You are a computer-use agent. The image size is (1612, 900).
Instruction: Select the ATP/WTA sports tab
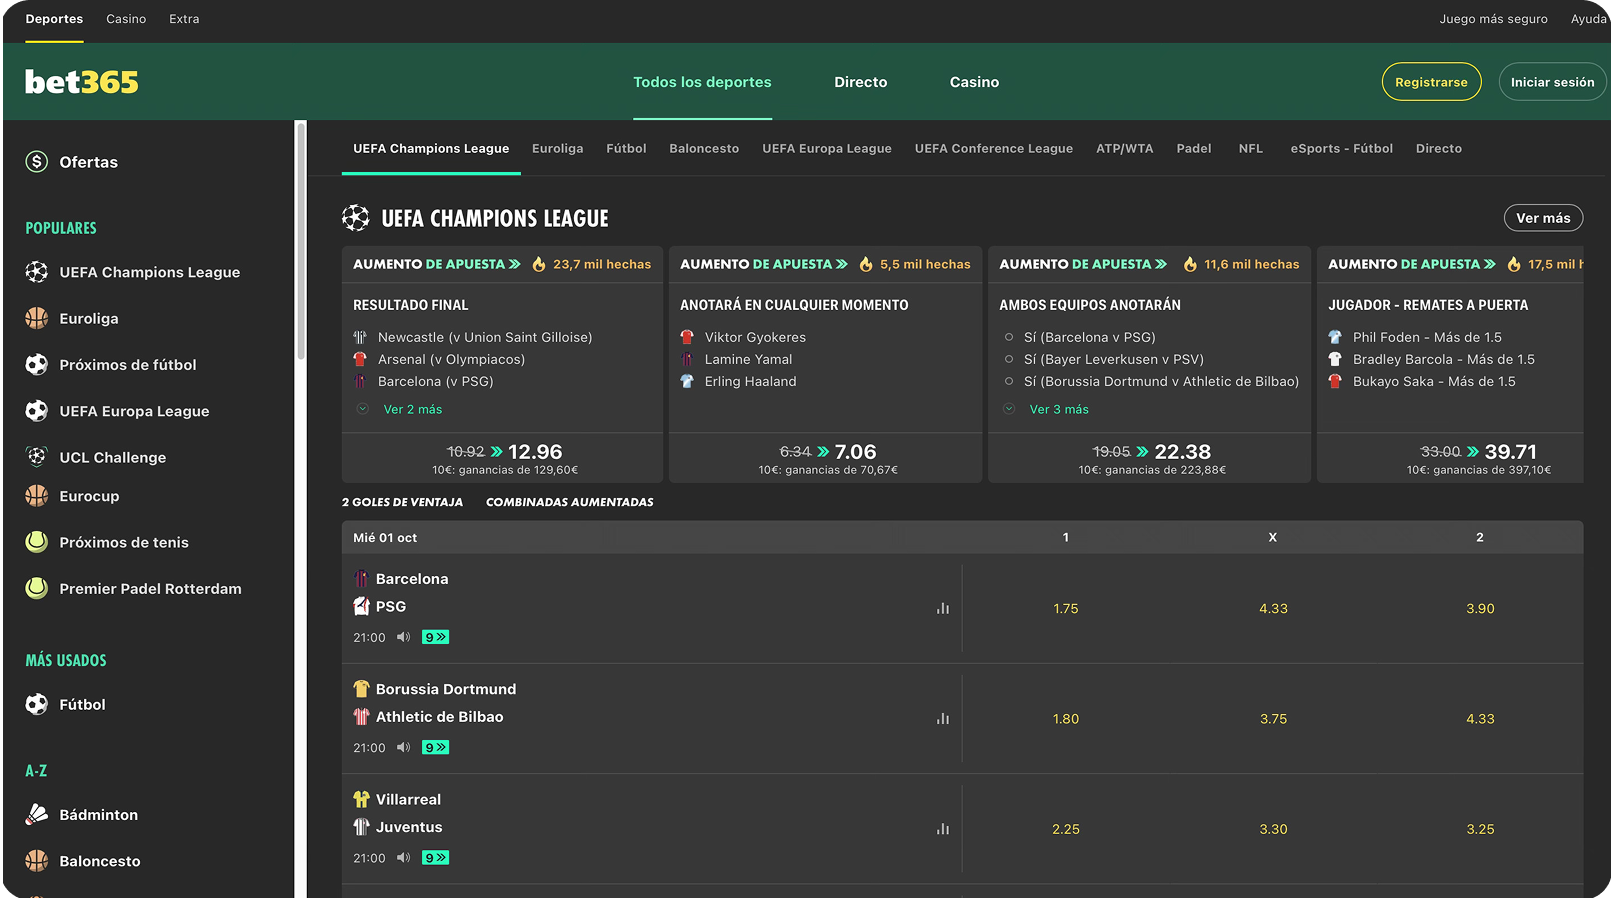[1124, 148]
